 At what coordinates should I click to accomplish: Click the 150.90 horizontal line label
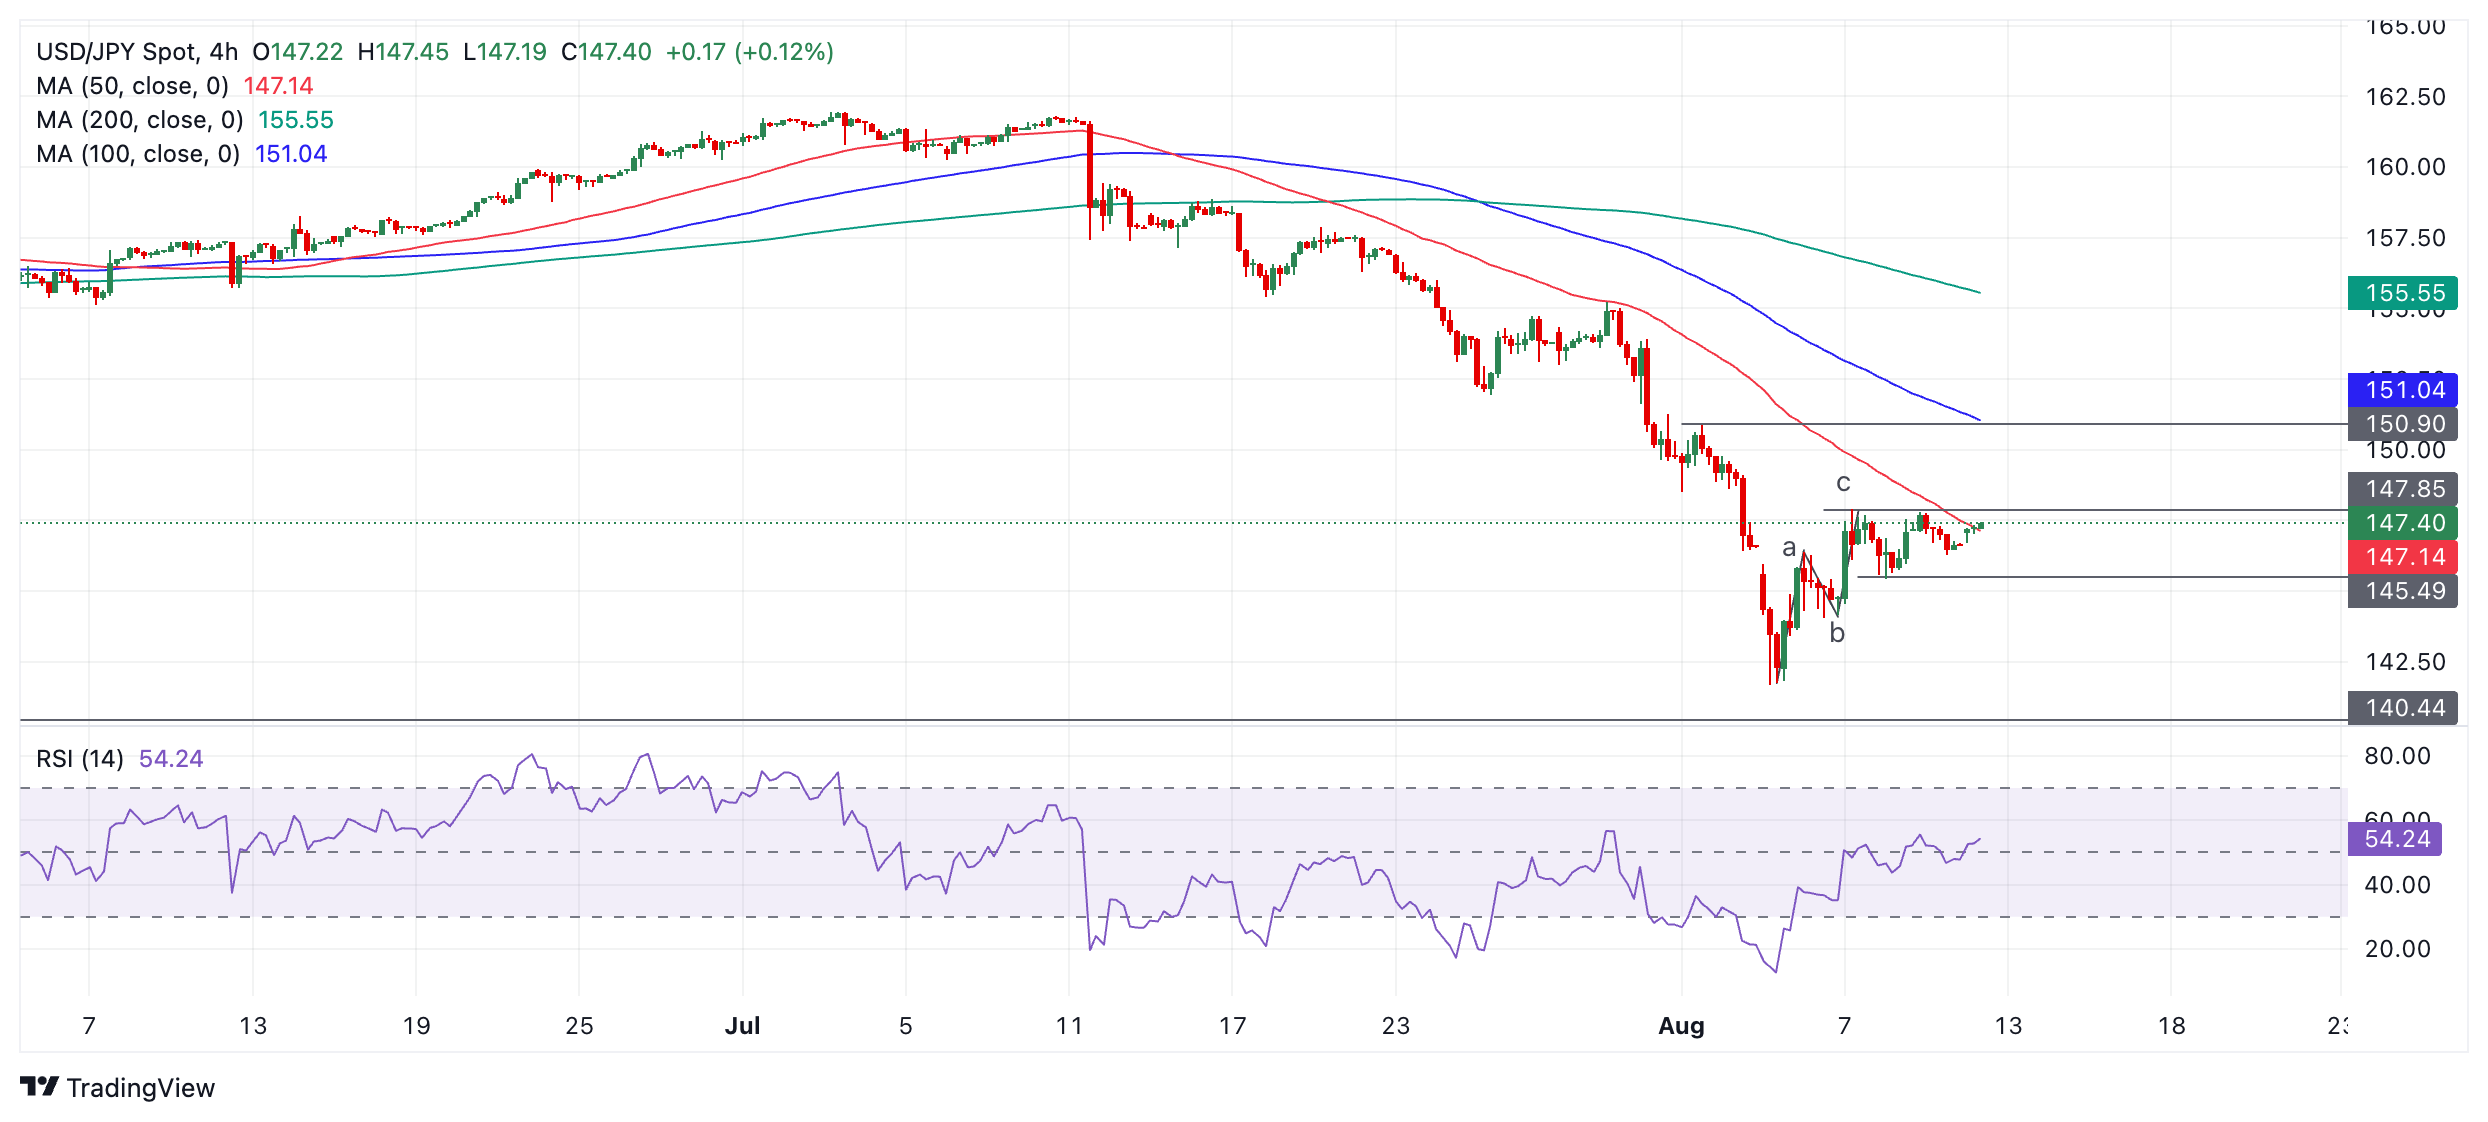[2403, 424]
